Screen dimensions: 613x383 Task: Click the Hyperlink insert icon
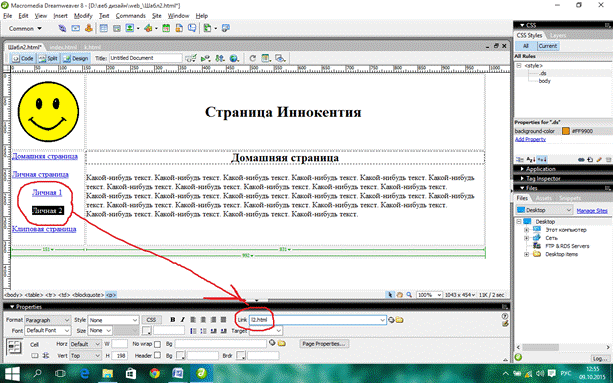click(x=62, y=28)
